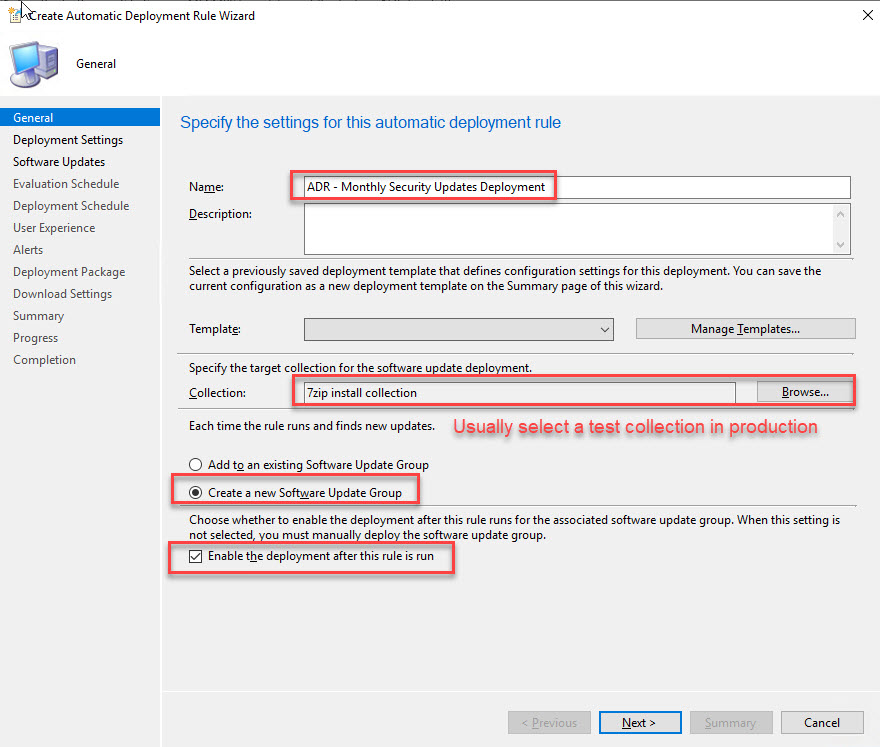Select Add to an existing Software Update Group
Viewport: 880px width, 747px height.
(x=196, y=465)
